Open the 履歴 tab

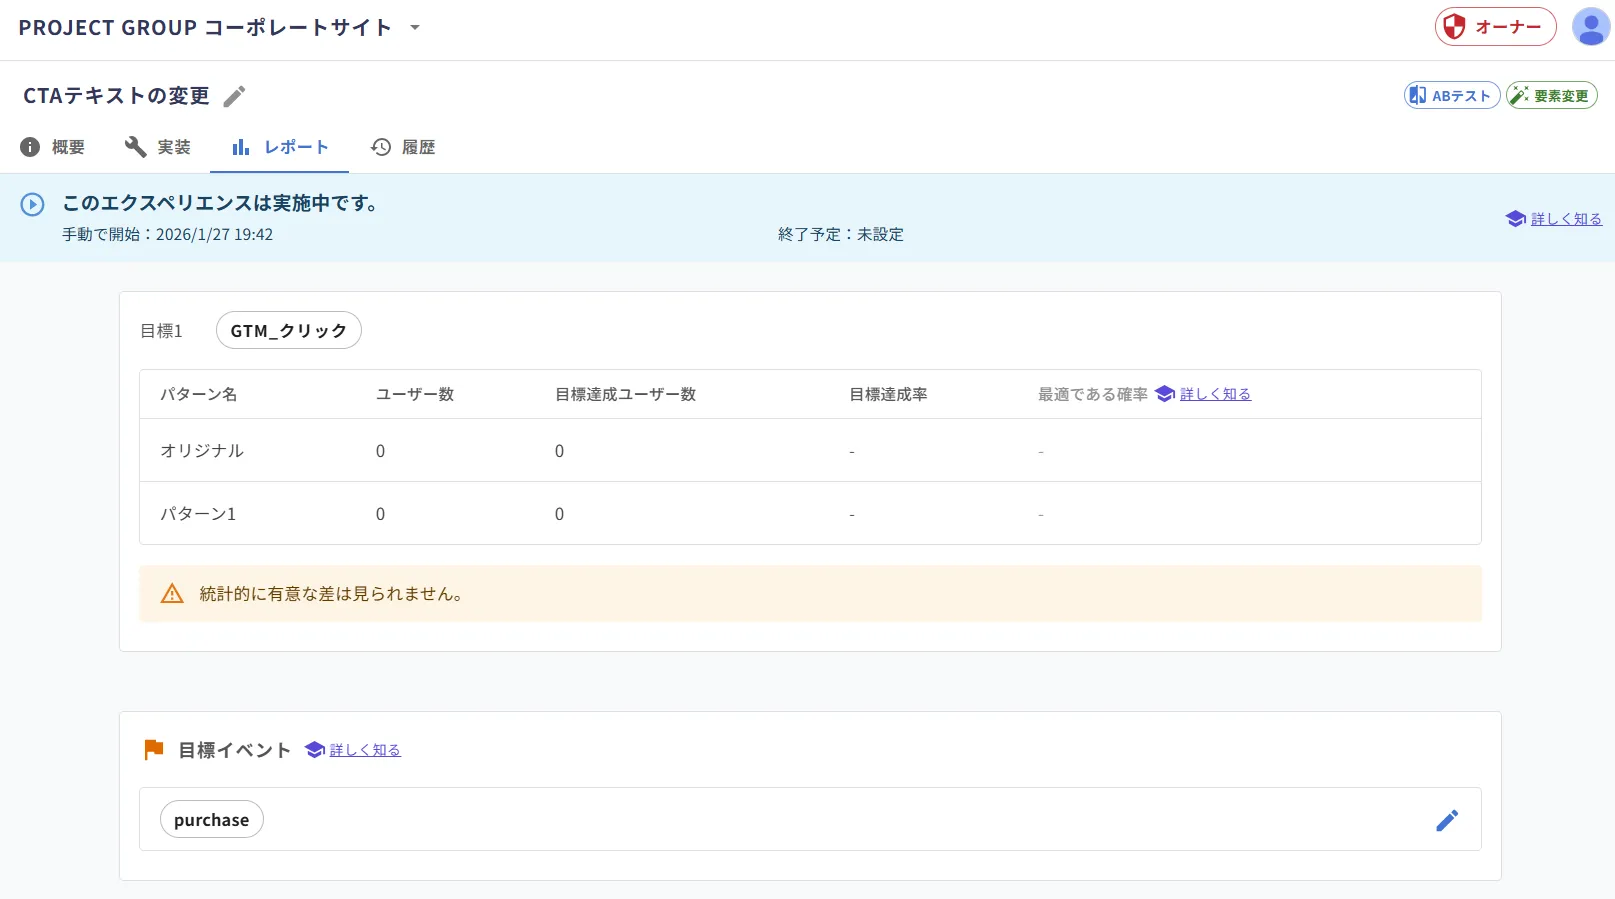pyautogui.click(x=403, y=147)
